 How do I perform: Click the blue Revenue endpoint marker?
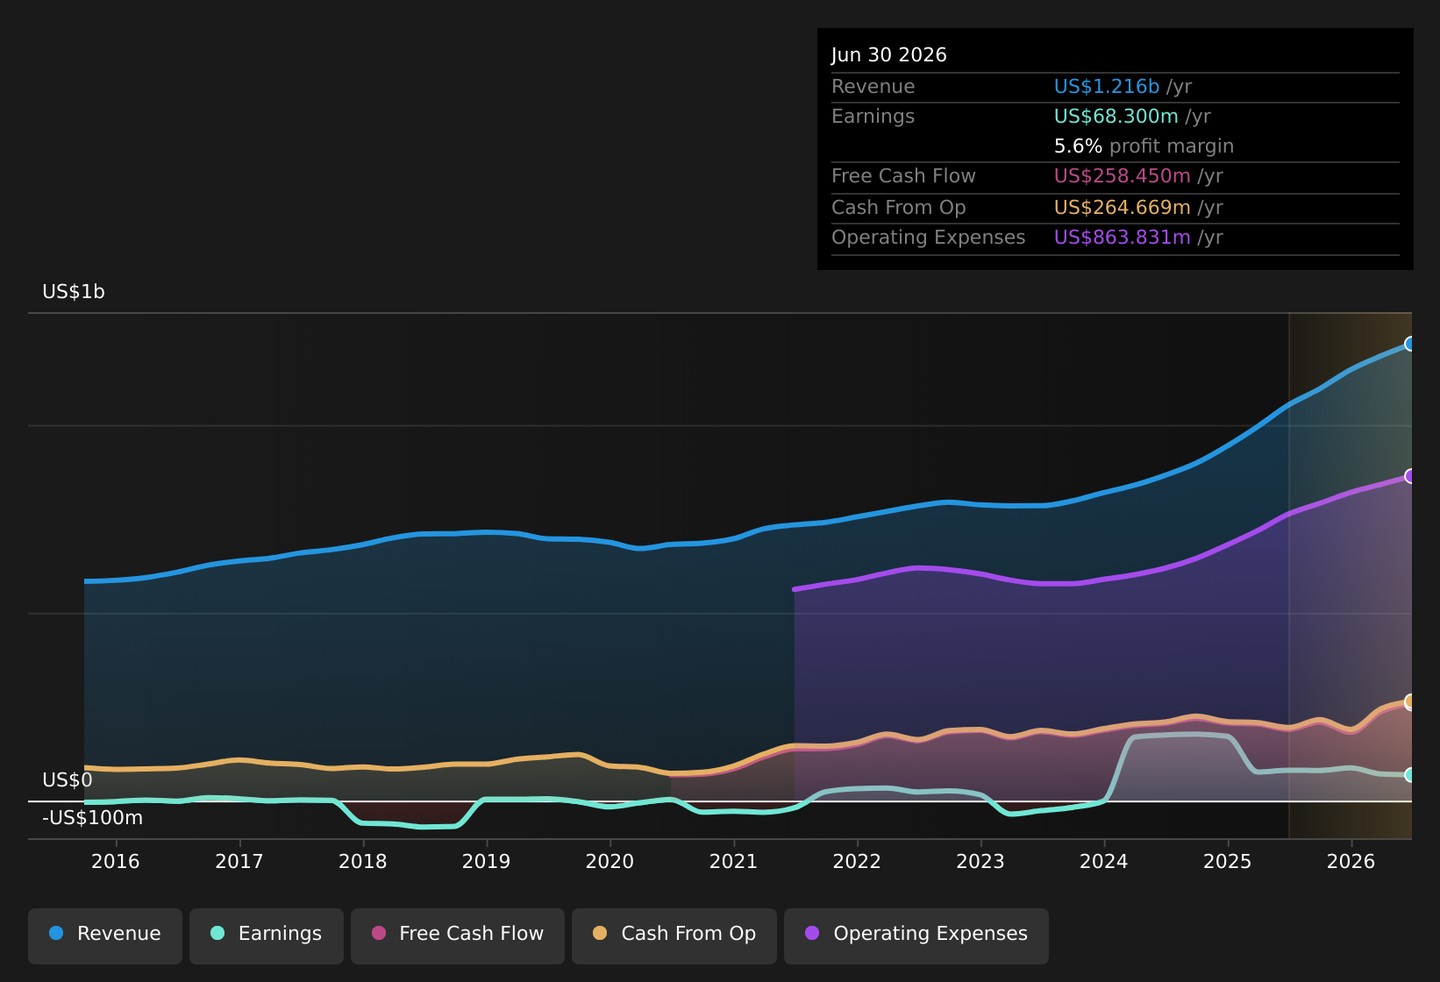[1410, 344]
